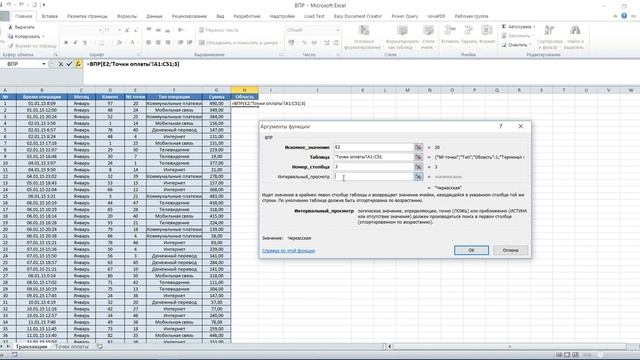Click the Очистить eraser icon
Screen dimensions: 640x360
pos(504,45)
